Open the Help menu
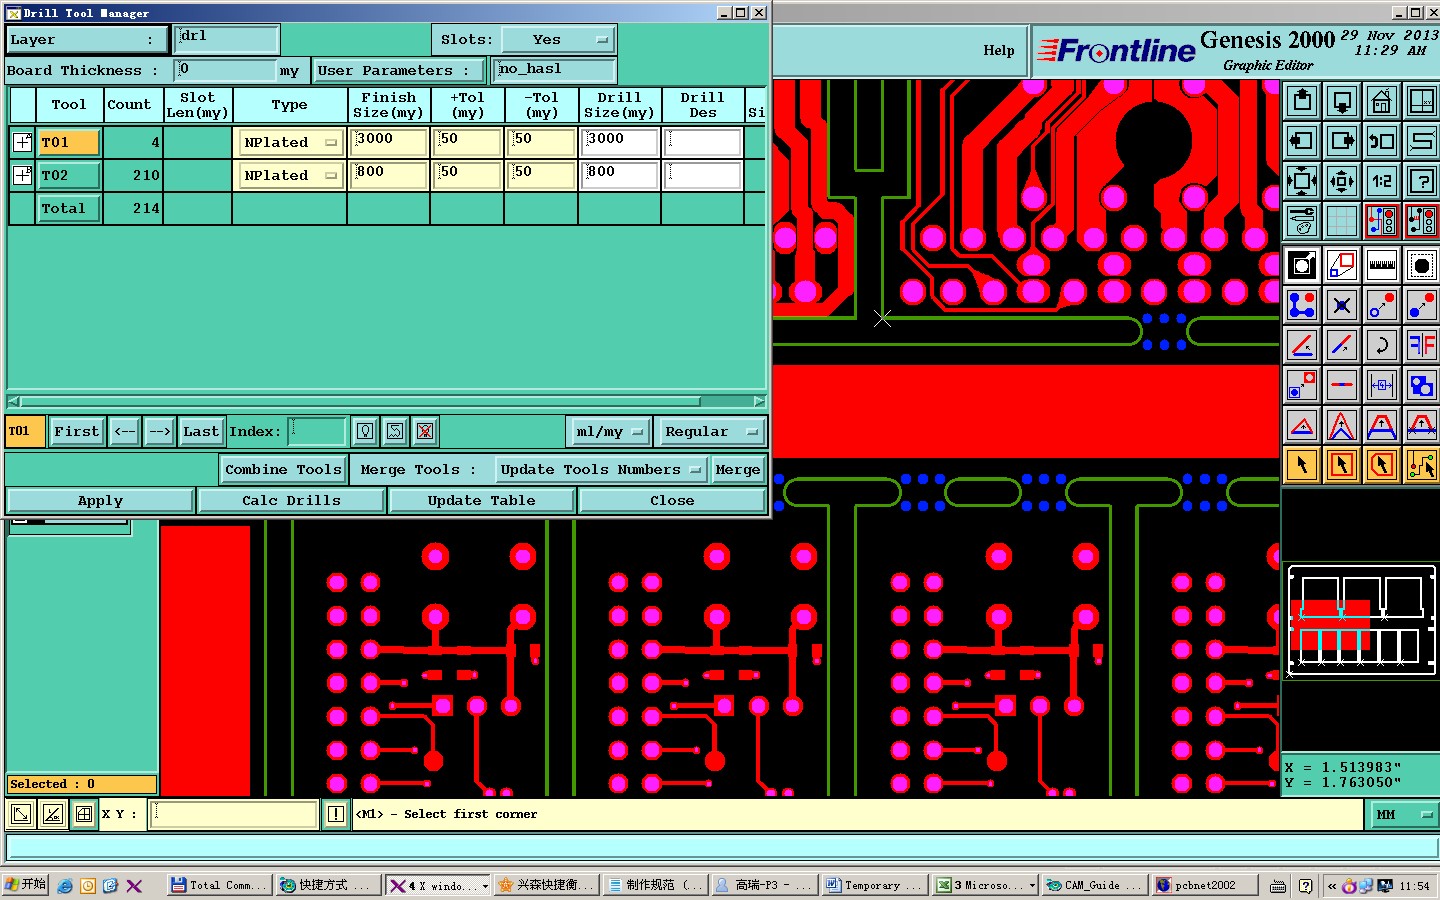 point(998,50)
